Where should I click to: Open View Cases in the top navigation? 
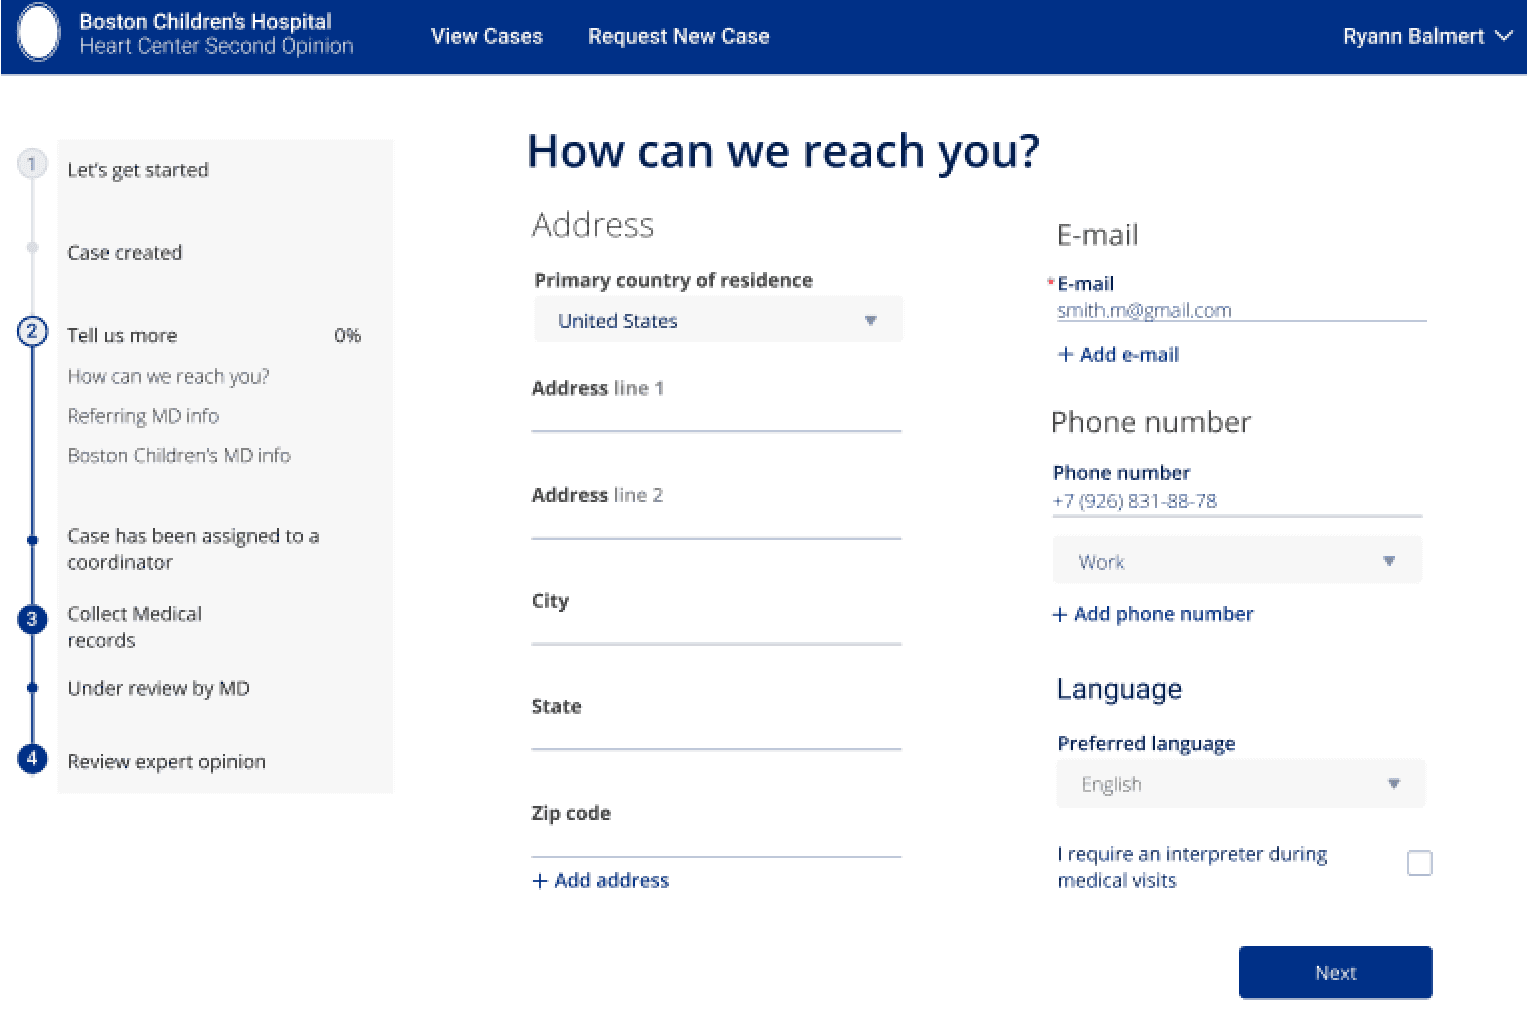click(487, 36)
